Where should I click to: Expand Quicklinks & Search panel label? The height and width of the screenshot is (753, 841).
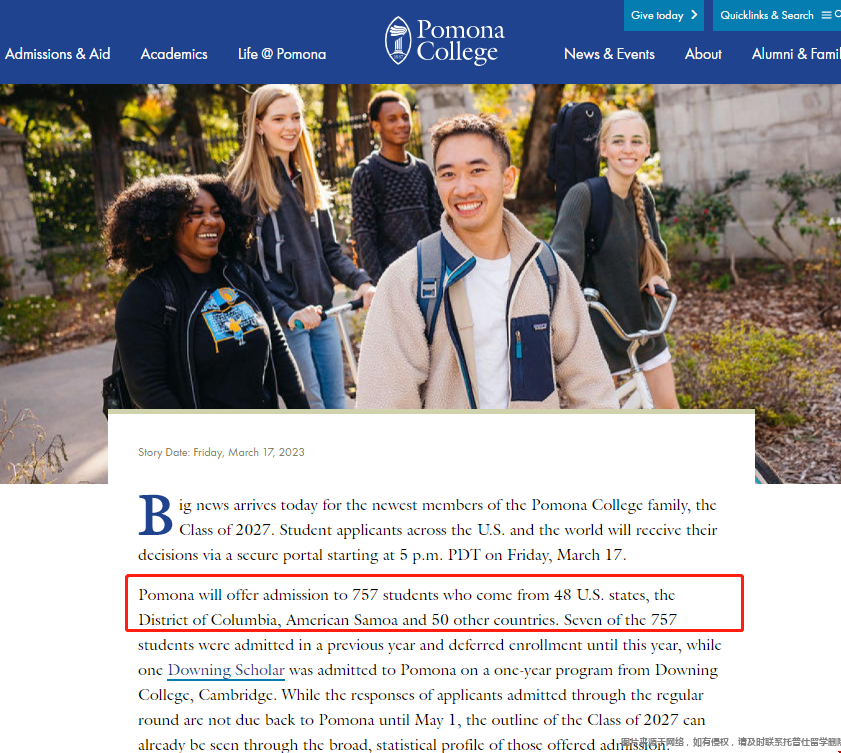767,15
